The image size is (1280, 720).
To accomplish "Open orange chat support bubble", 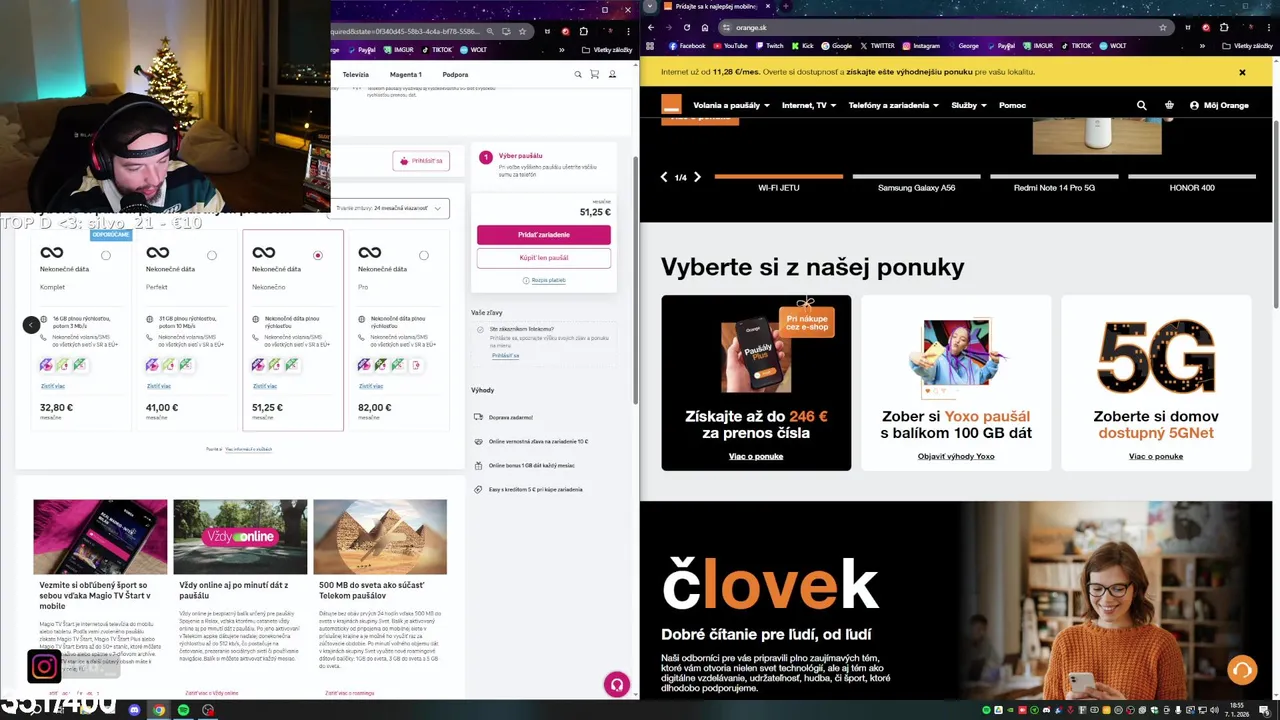I will pos(1242,669).
